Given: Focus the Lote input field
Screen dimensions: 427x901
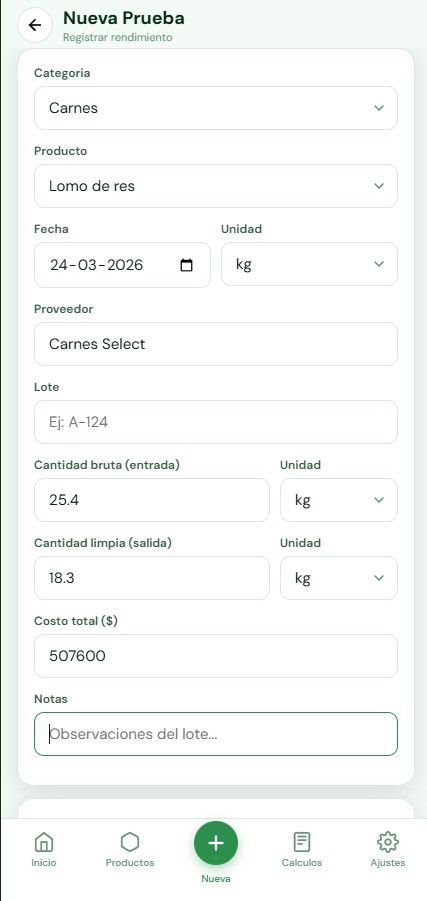Looking at the screenshot, I should (216, 422).
